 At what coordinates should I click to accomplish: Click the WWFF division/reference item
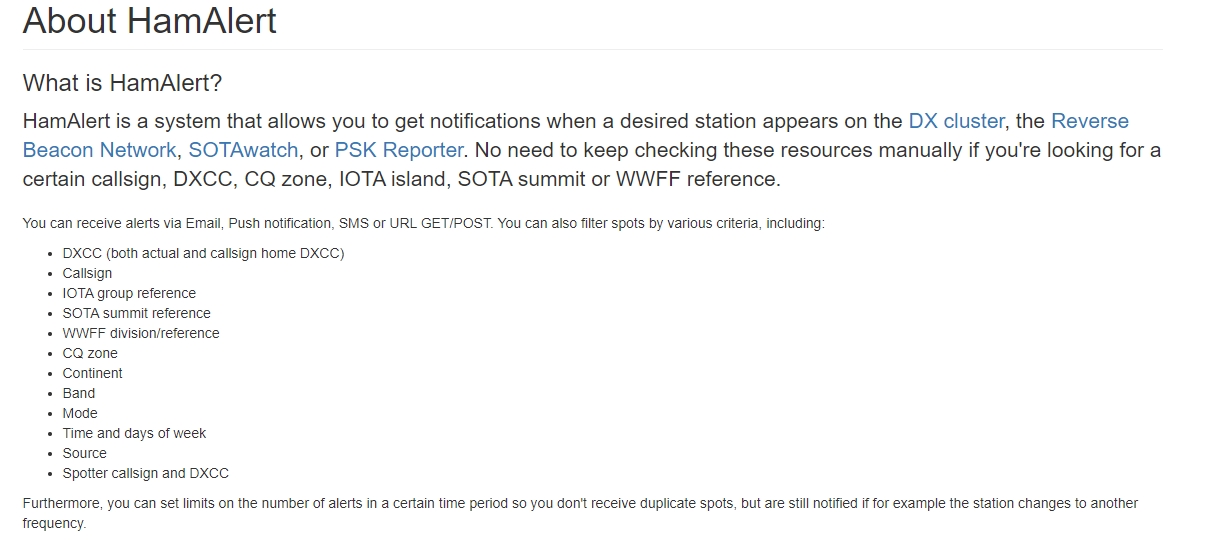(141, 333)
